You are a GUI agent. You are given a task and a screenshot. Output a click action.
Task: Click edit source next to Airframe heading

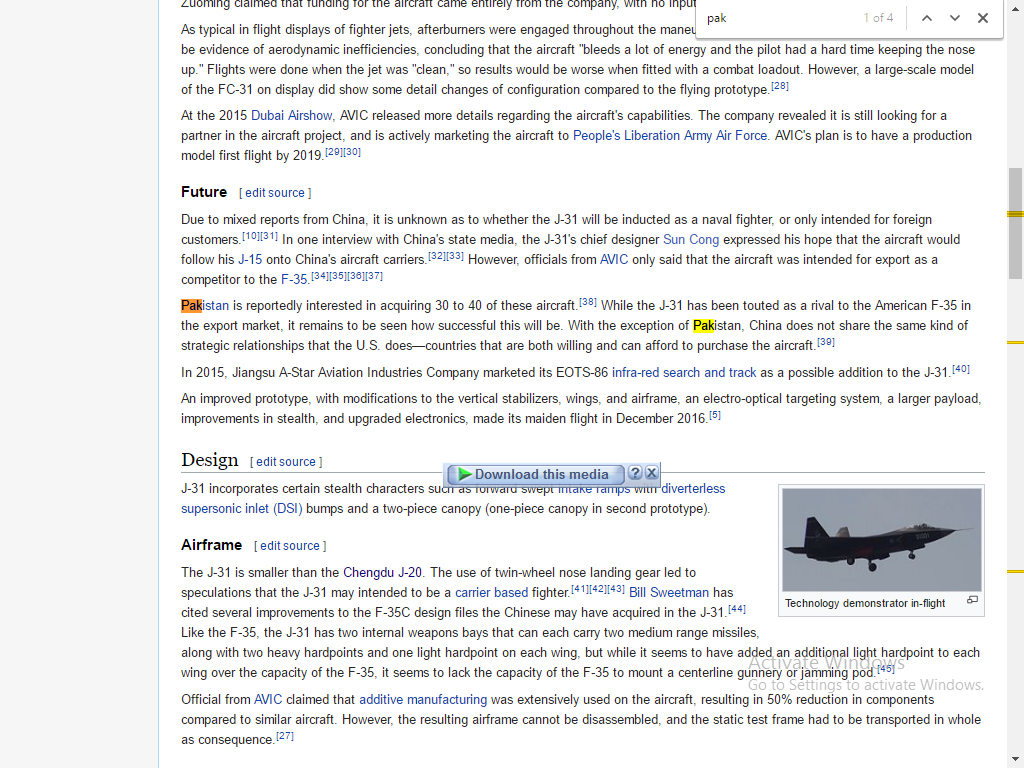point(290,545)
